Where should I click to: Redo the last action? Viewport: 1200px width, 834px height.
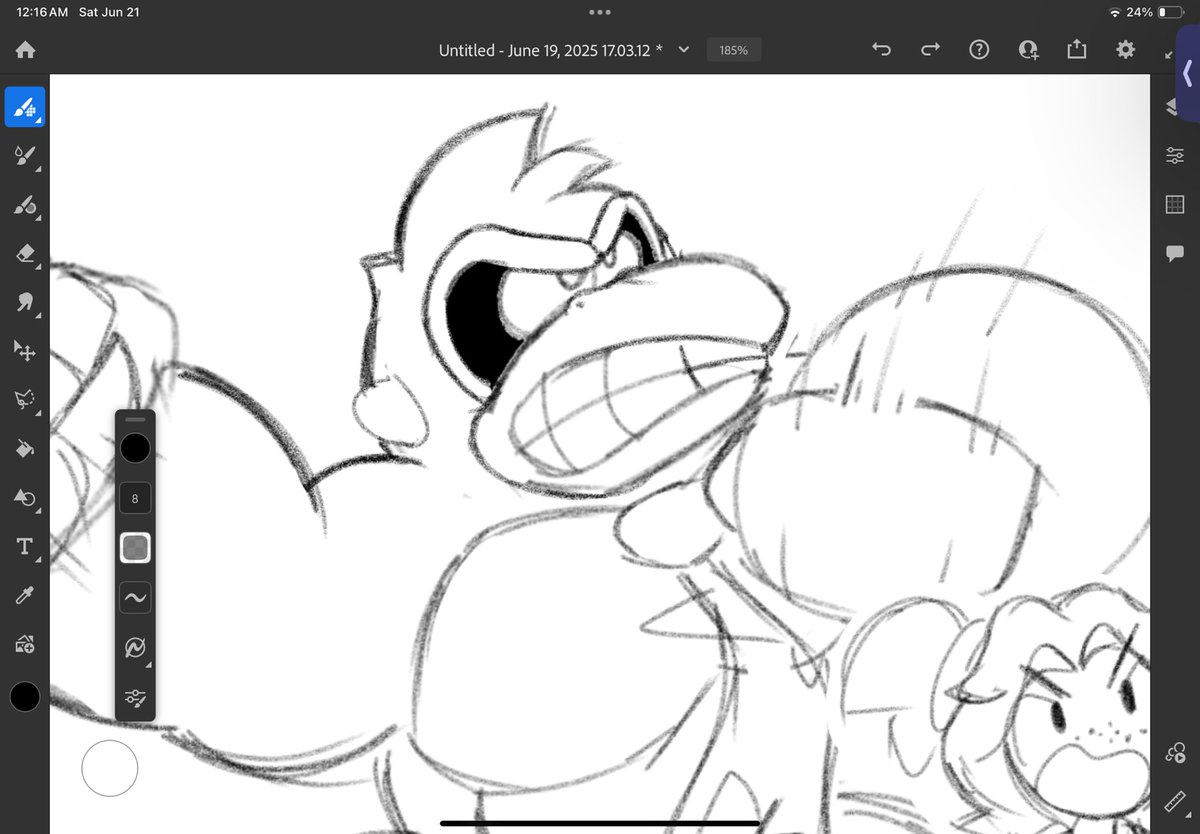tap(930, 49)
